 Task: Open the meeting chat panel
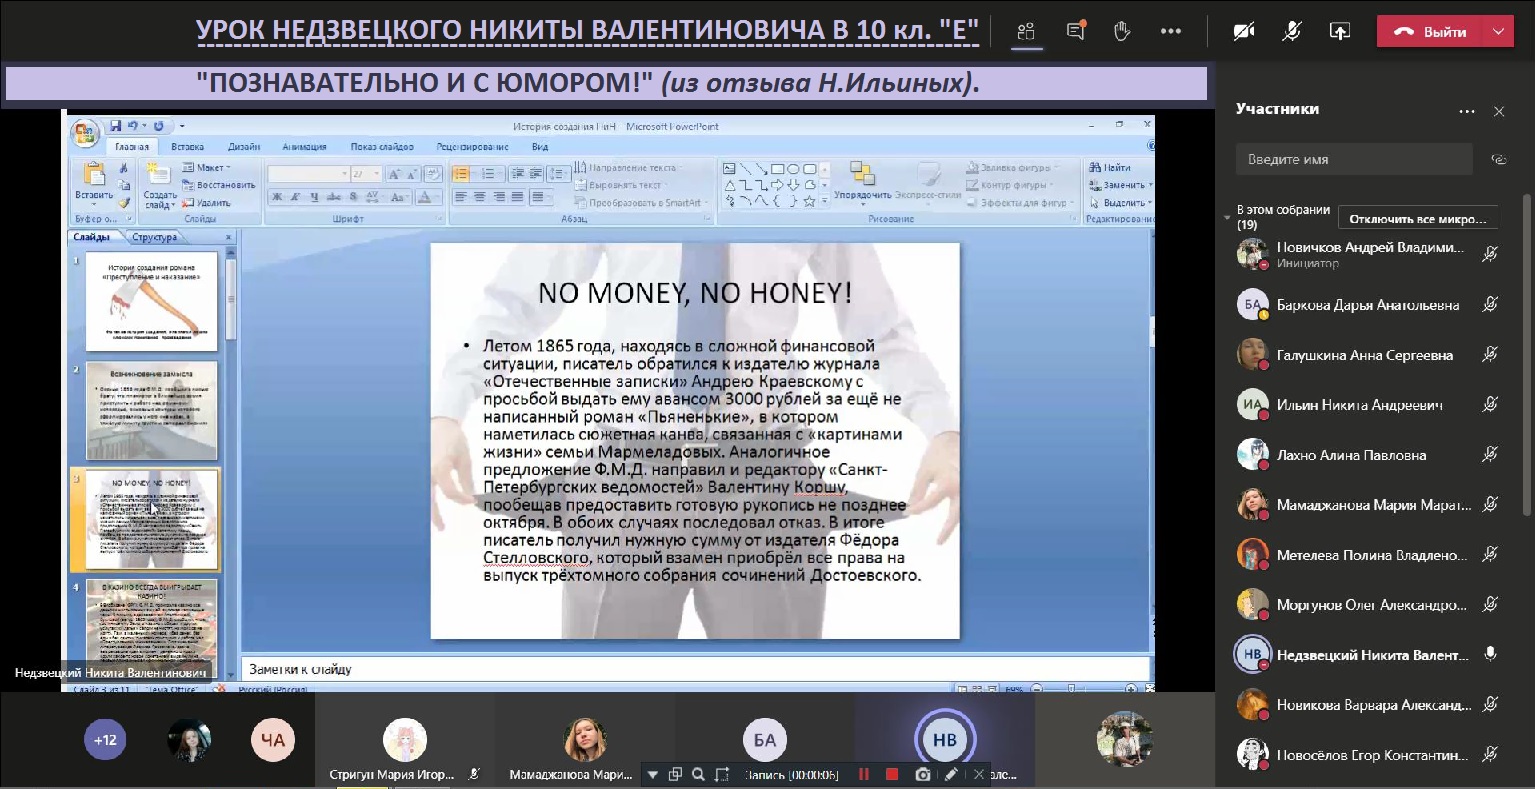1076,31
